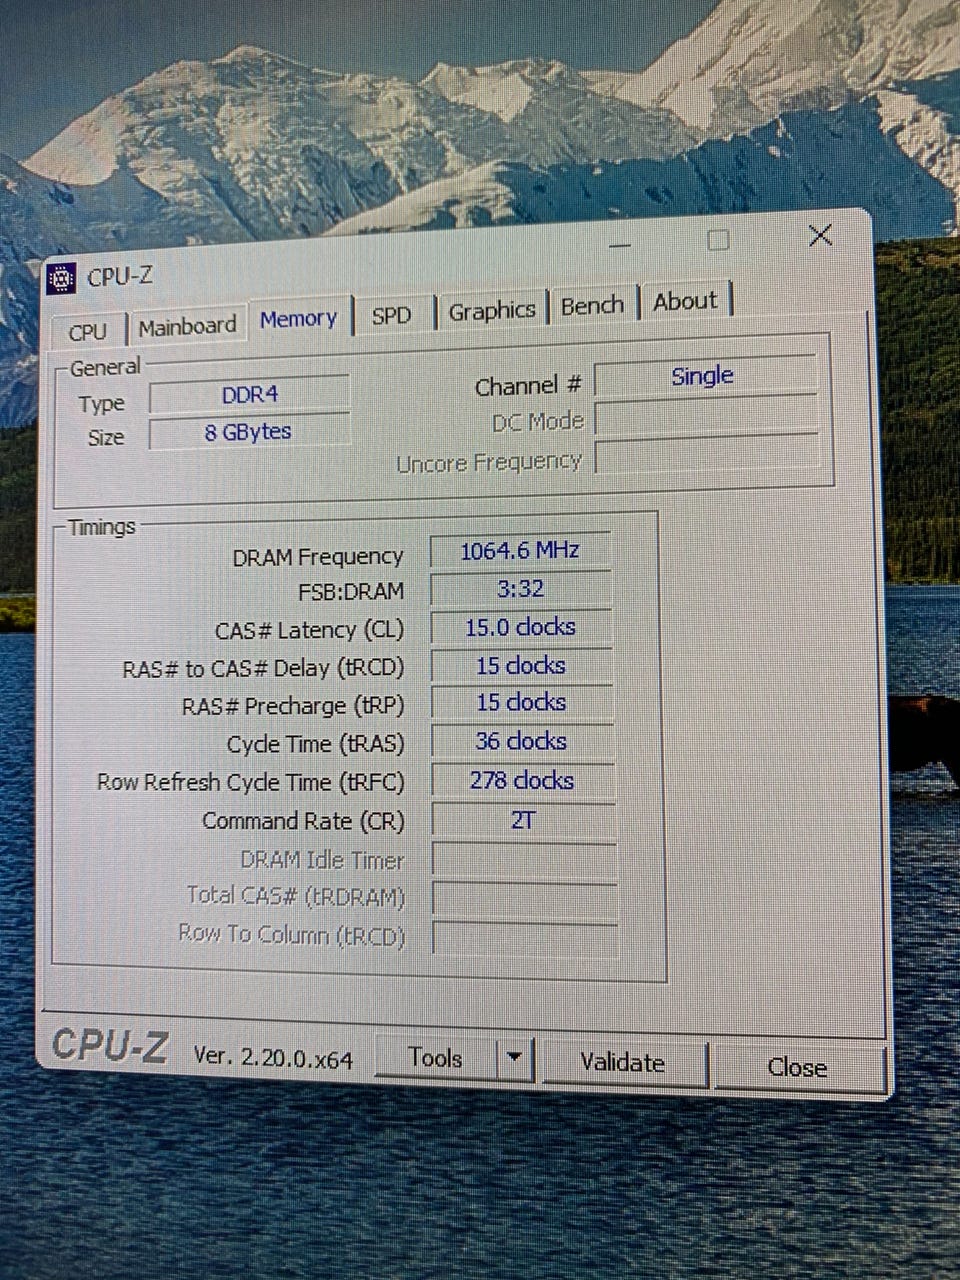Click the DRAM Frequency label

coord(318,557)
